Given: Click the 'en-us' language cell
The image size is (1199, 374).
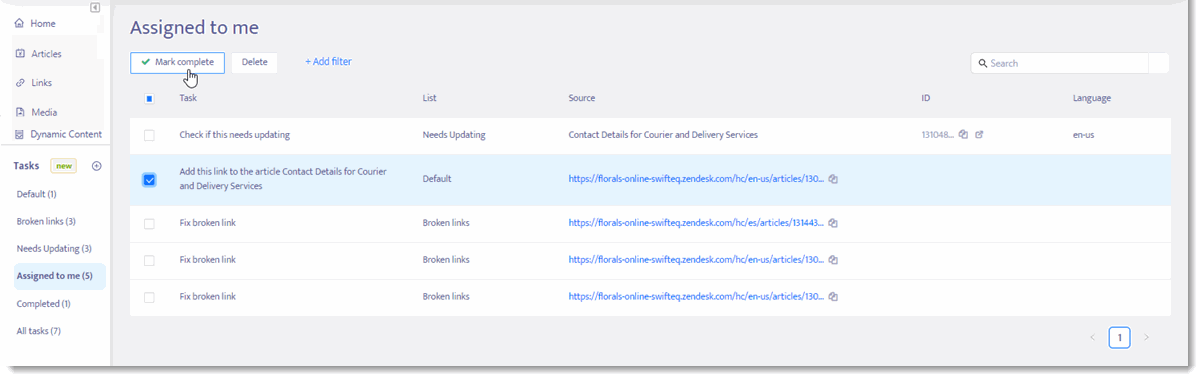Looking at the screenshot, I should pyautogui.click(x=1084, y=135).
